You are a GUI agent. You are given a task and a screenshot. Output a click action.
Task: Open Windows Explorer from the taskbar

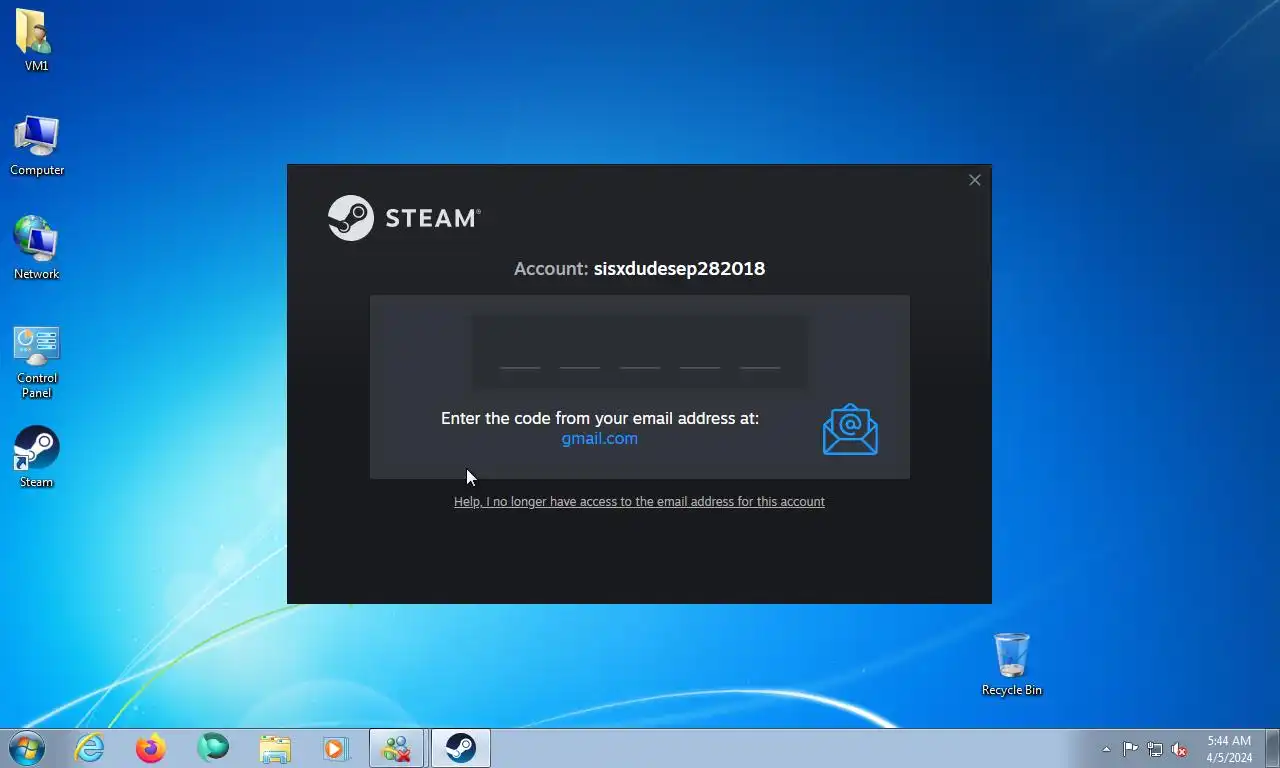tap(275, 748)
